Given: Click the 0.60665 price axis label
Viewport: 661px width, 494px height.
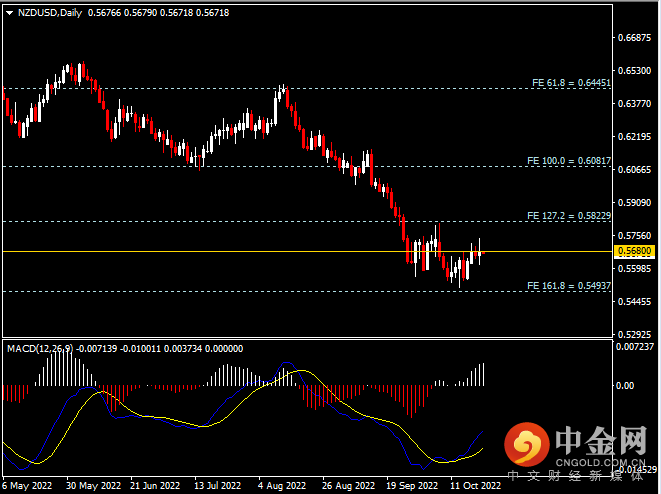Looking at the screenshot, I should [x=634, y=169].
